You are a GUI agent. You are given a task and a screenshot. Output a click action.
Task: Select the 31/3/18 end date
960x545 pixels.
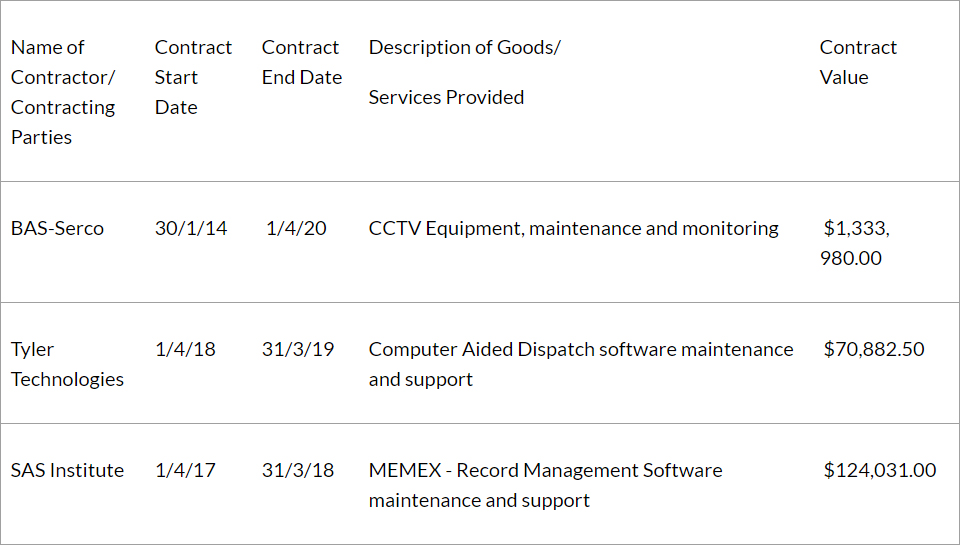pos(298,470)
